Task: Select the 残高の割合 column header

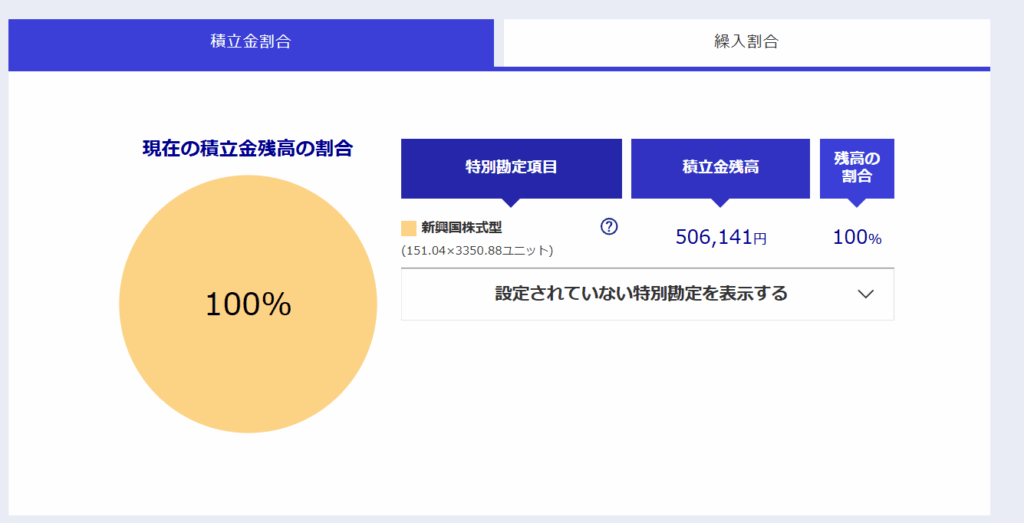Action: (x=857, y=168)
